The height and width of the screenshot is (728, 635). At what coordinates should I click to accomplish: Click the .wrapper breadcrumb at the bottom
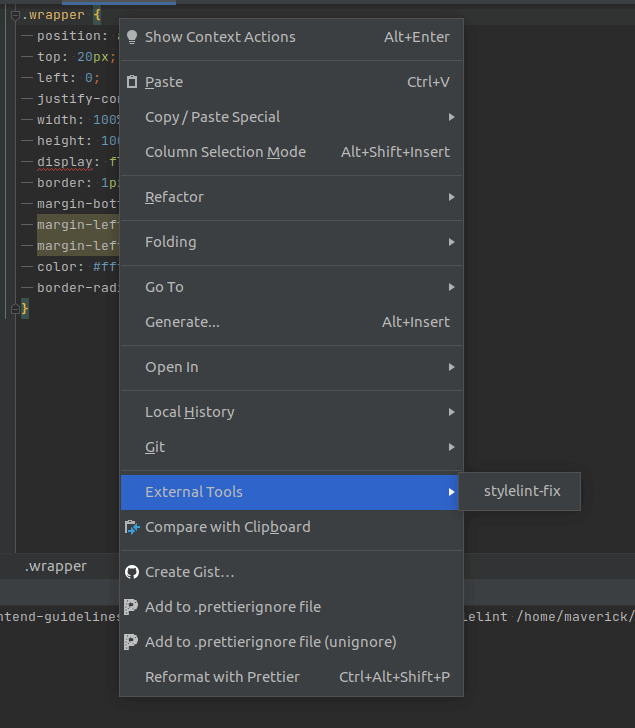pyautogui.click(x=55, y=566)
